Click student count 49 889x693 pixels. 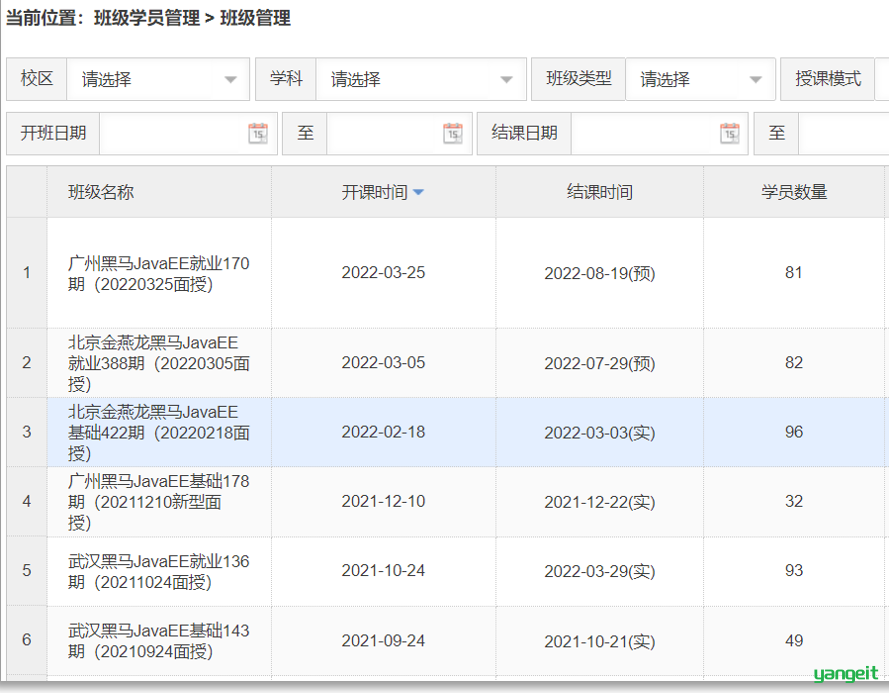click(x=794, y=641)
